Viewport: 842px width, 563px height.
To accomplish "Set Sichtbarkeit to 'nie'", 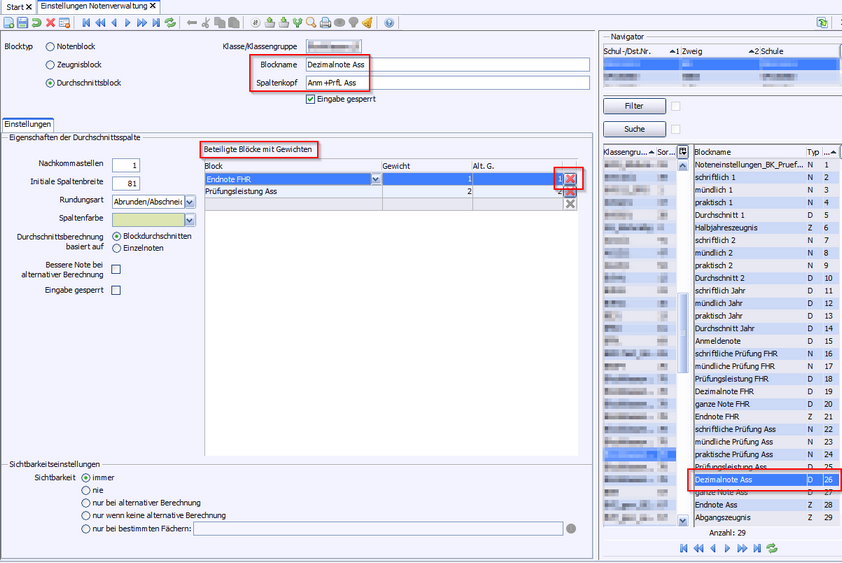I will click(86, 490).
